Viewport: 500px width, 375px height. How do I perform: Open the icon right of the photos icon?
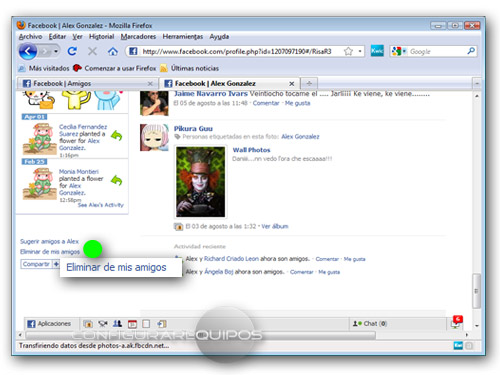103,323
